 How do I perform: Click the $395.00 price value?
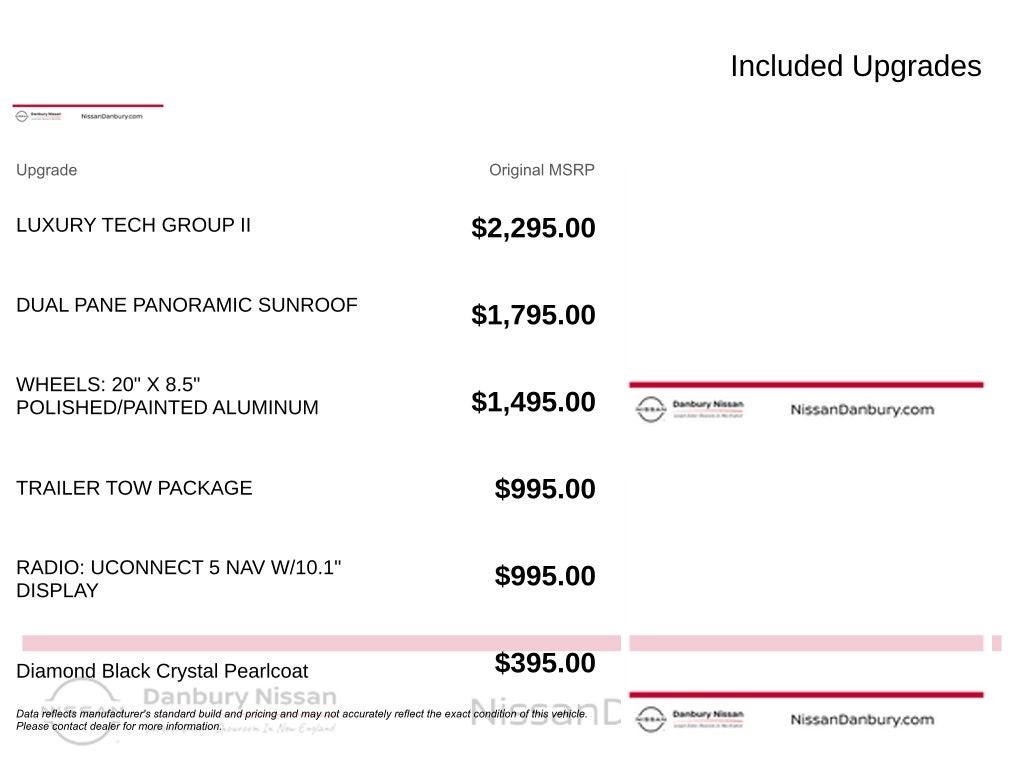pos(545,663)
